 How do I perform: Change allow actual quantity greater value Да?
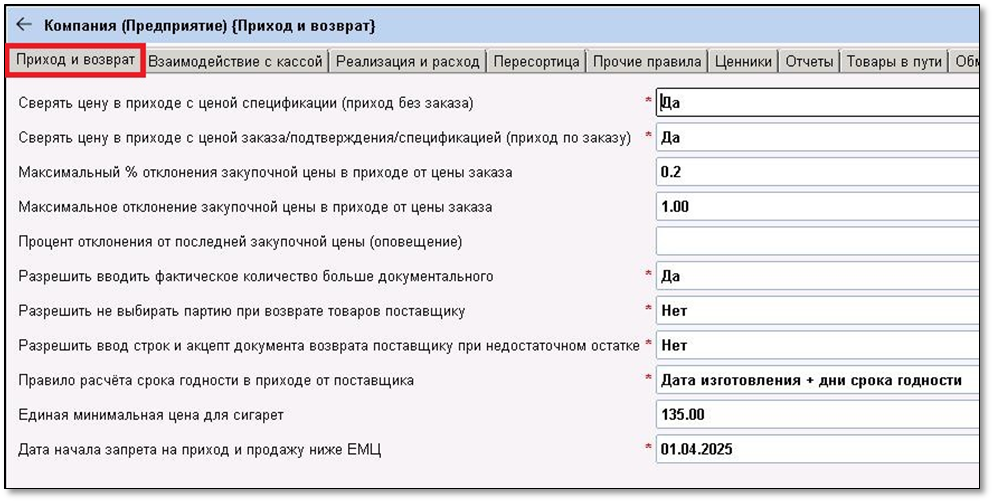(x=816, y=276)
